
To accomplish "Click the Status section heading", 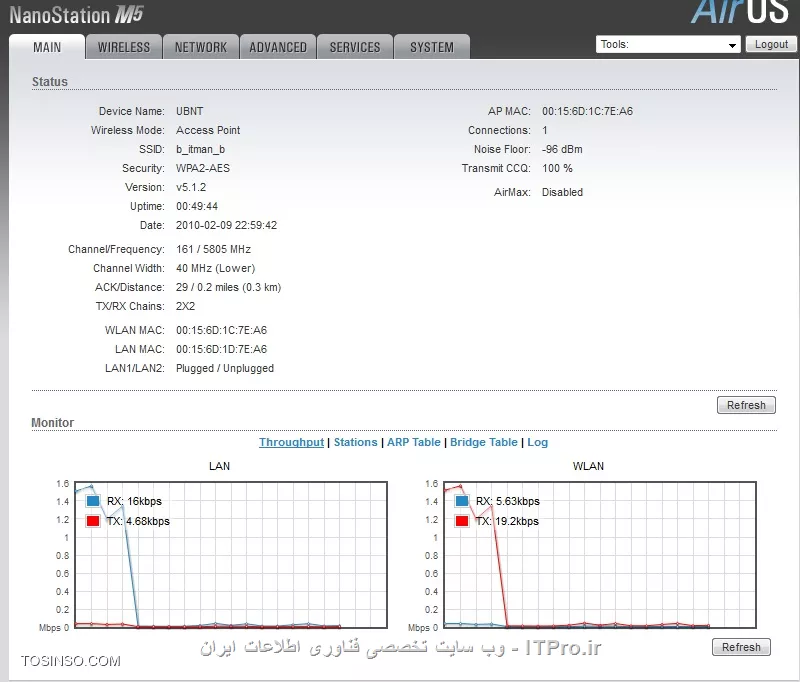I will [x=49, y=82].
